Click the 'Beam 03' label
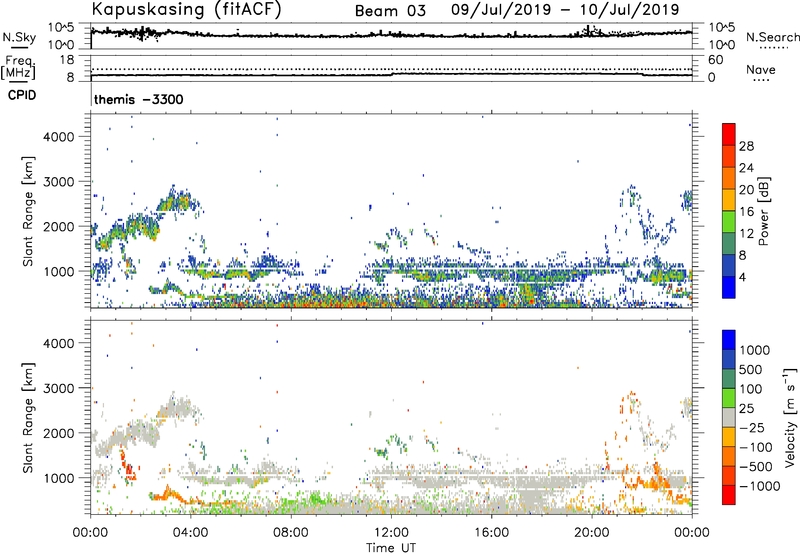This screenshot has height=554, width=800. pos(390,11)
